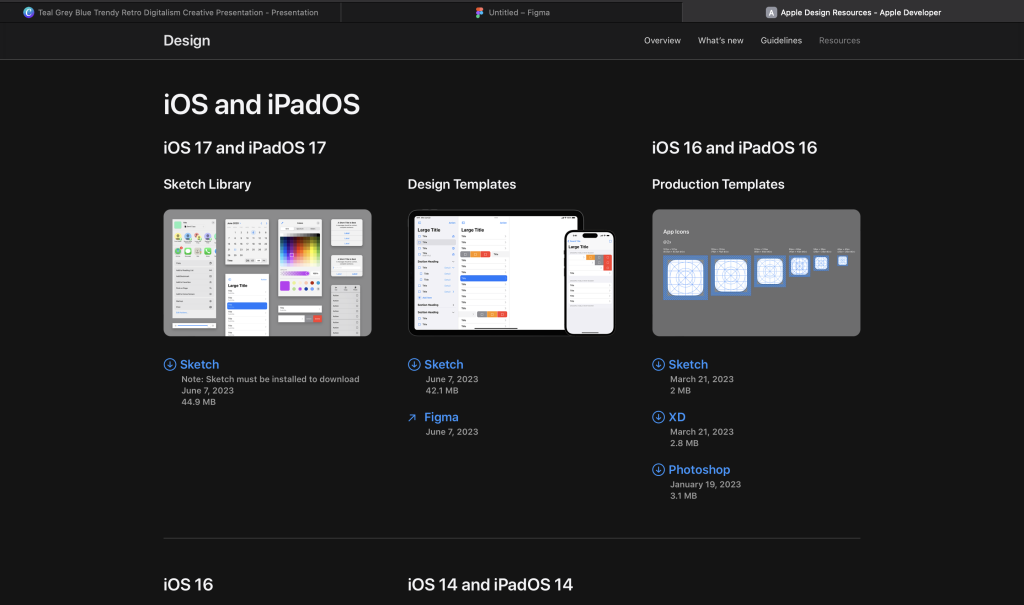Click the Sketch Library subheading
The image size is (1024, 605).
coord(207,184)
